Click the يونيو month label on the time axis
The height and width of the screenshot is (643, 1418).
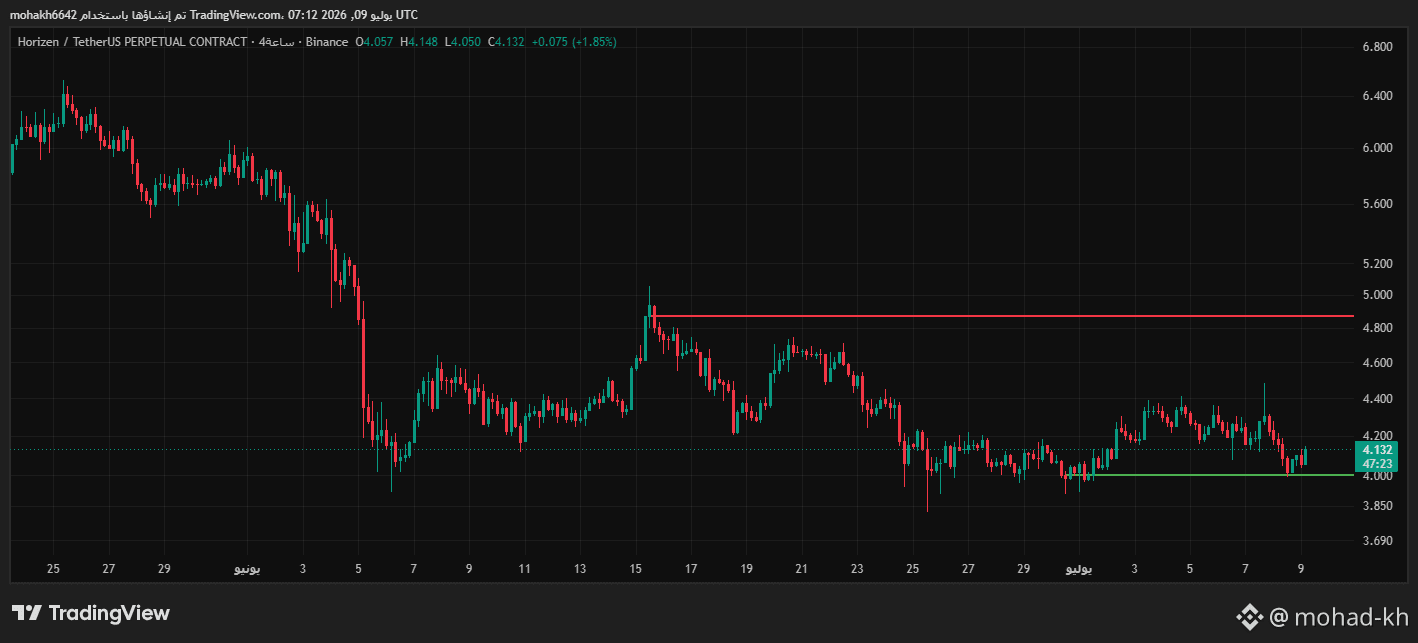pyautogui.click(x=247, y=569)
